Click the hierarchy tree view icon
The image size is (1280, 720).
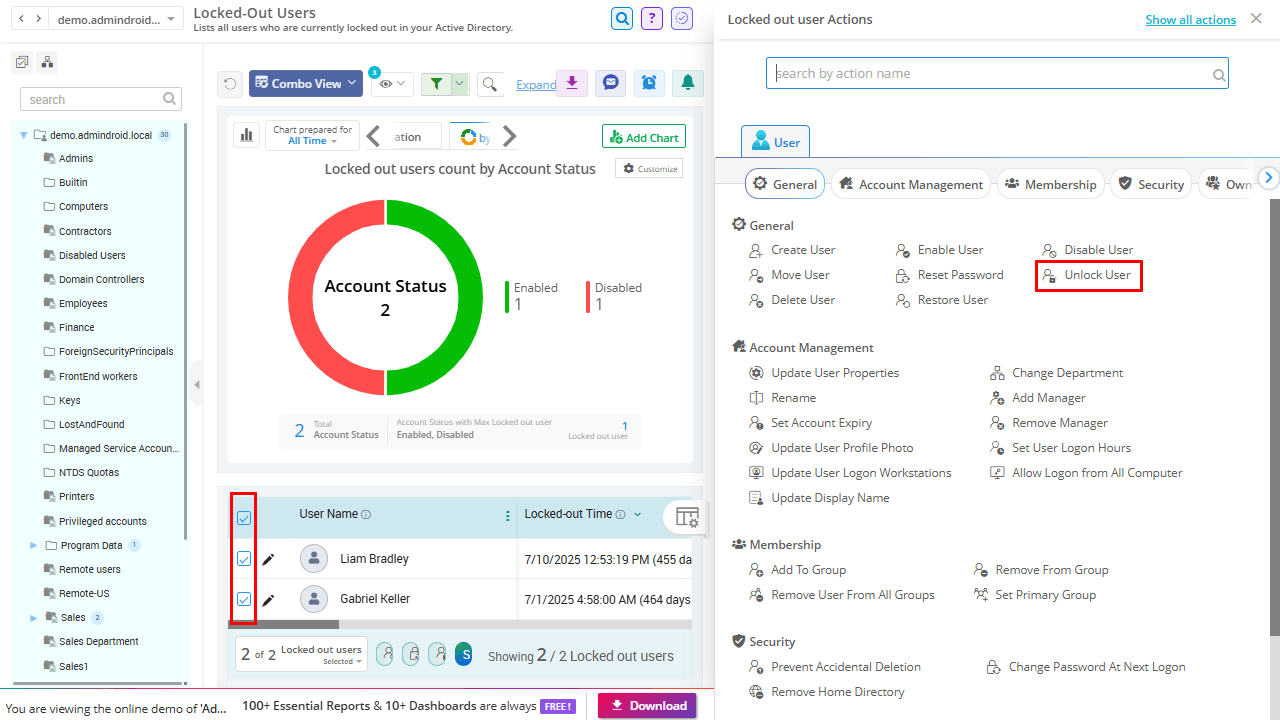(x=48, y=62)
